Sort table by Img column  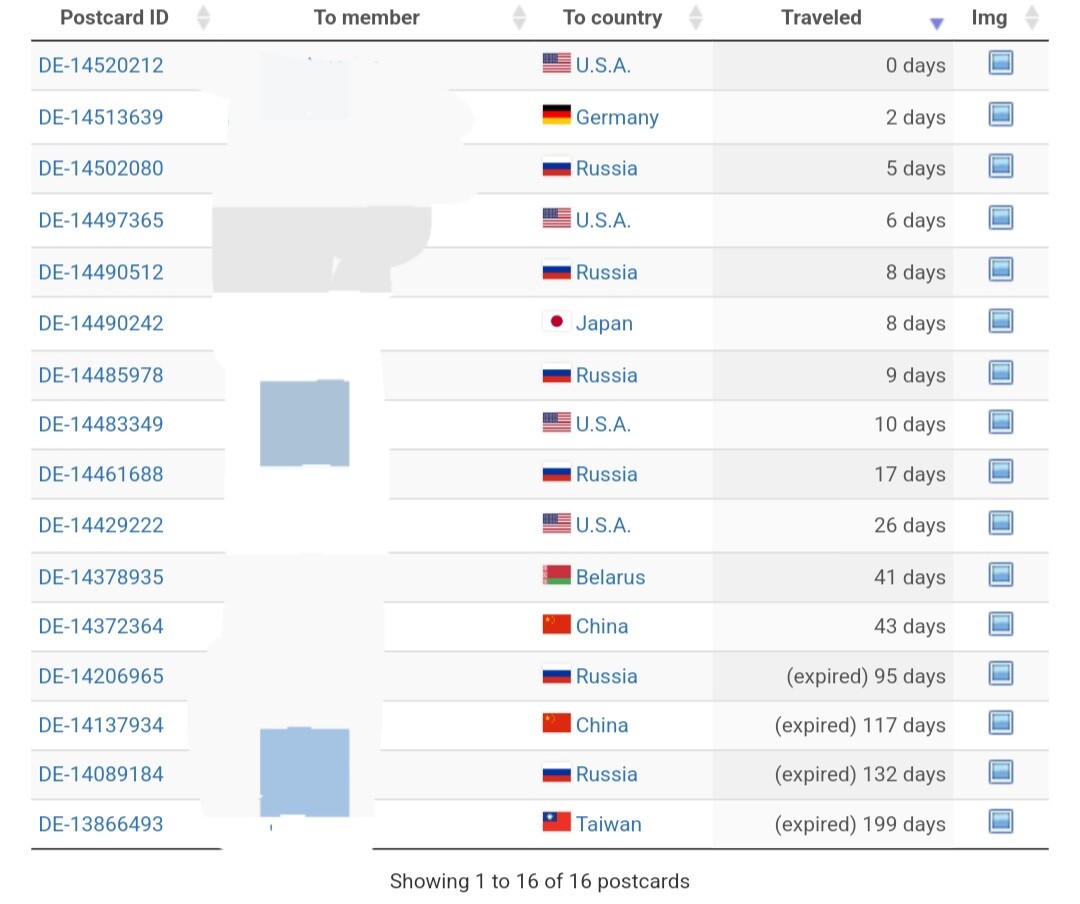[x=1033, y=18]
